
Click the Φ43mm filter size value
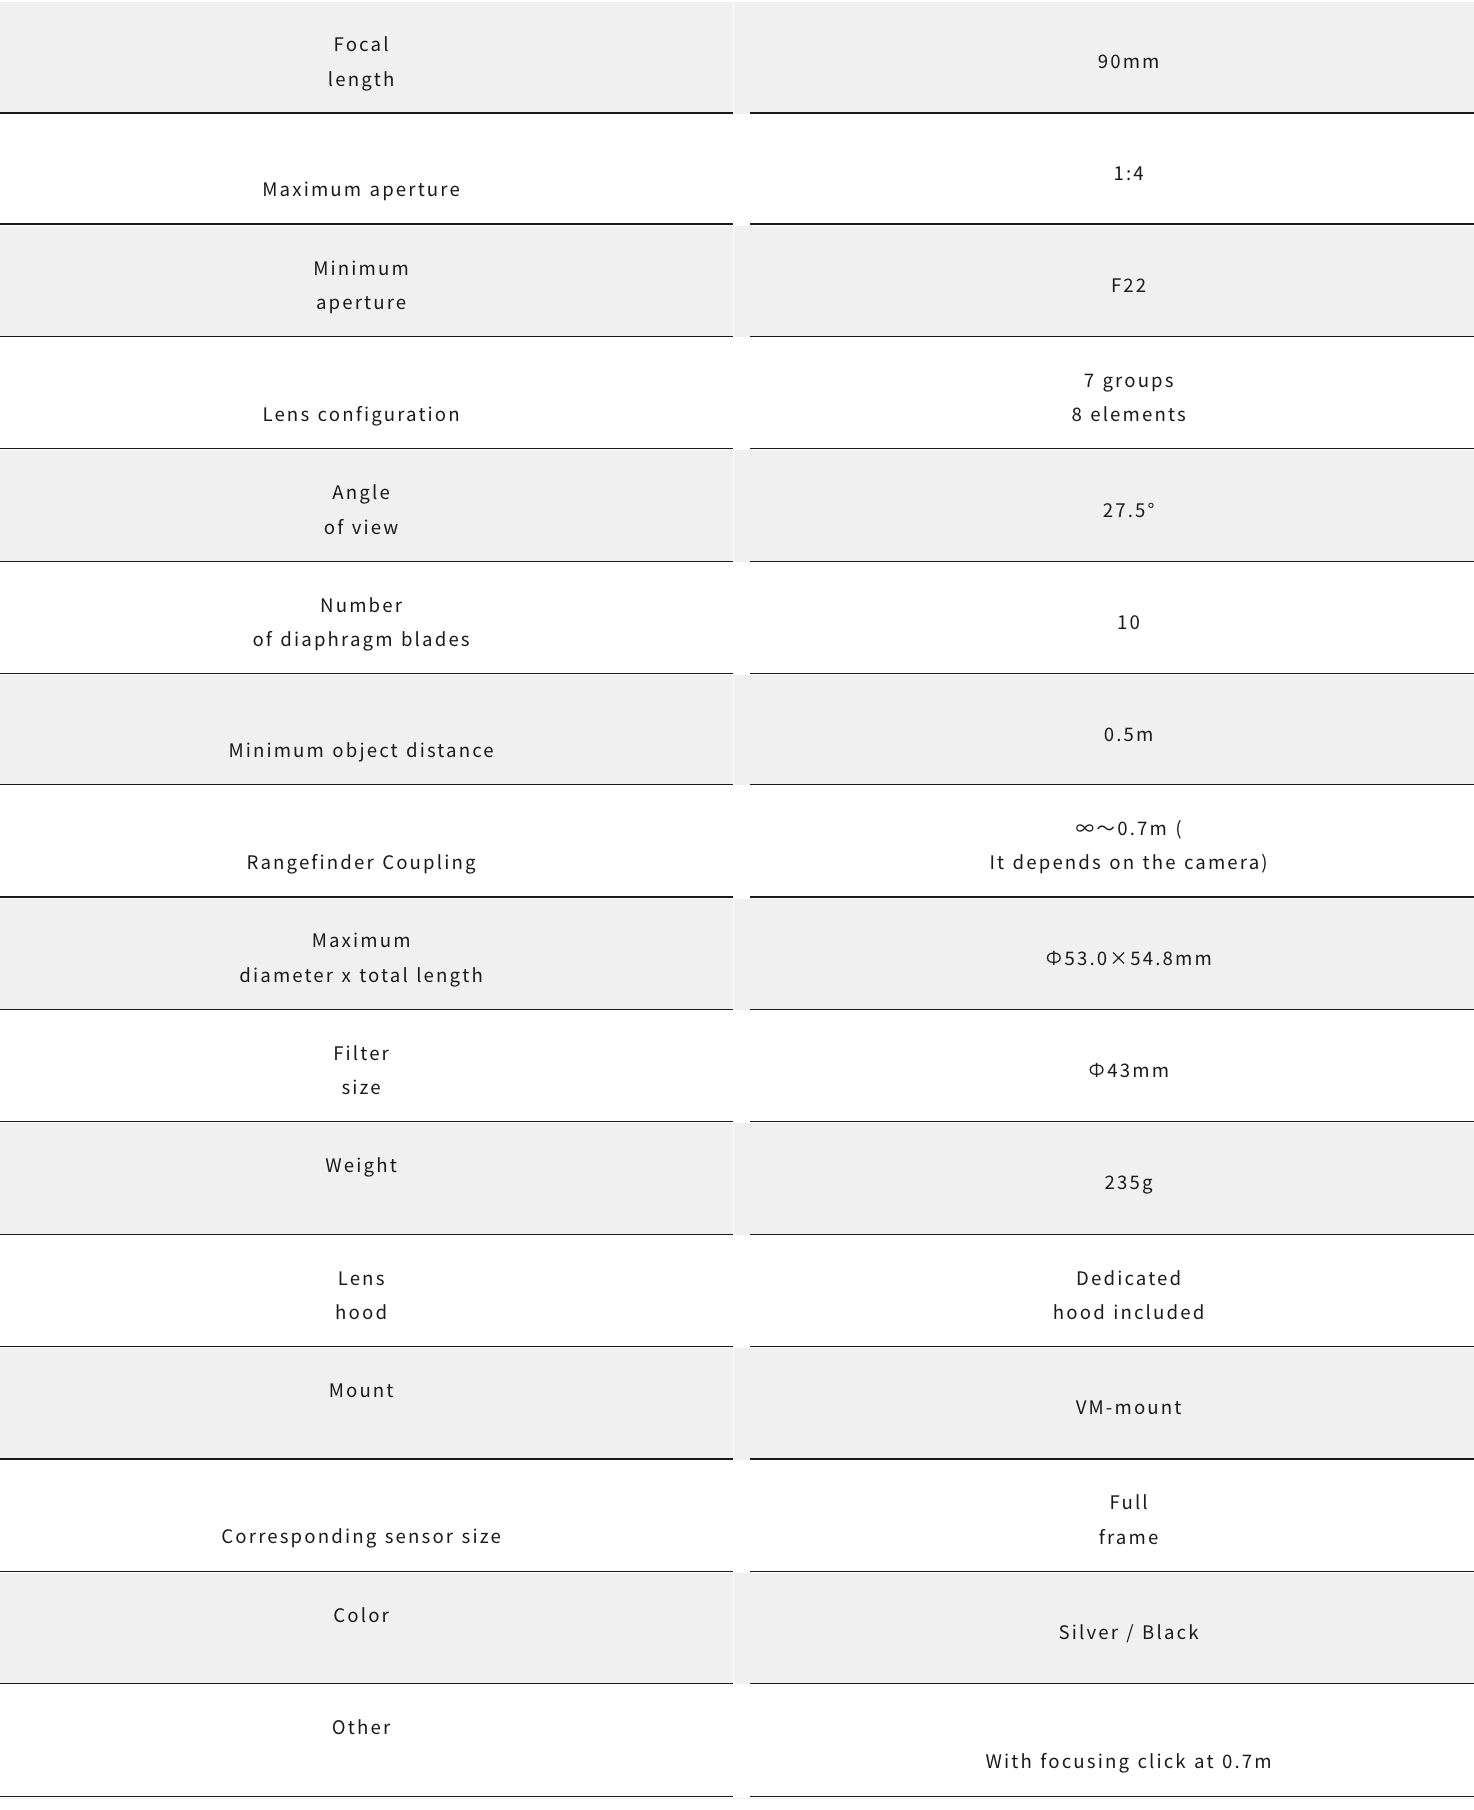click(x=1128, y=1070)
